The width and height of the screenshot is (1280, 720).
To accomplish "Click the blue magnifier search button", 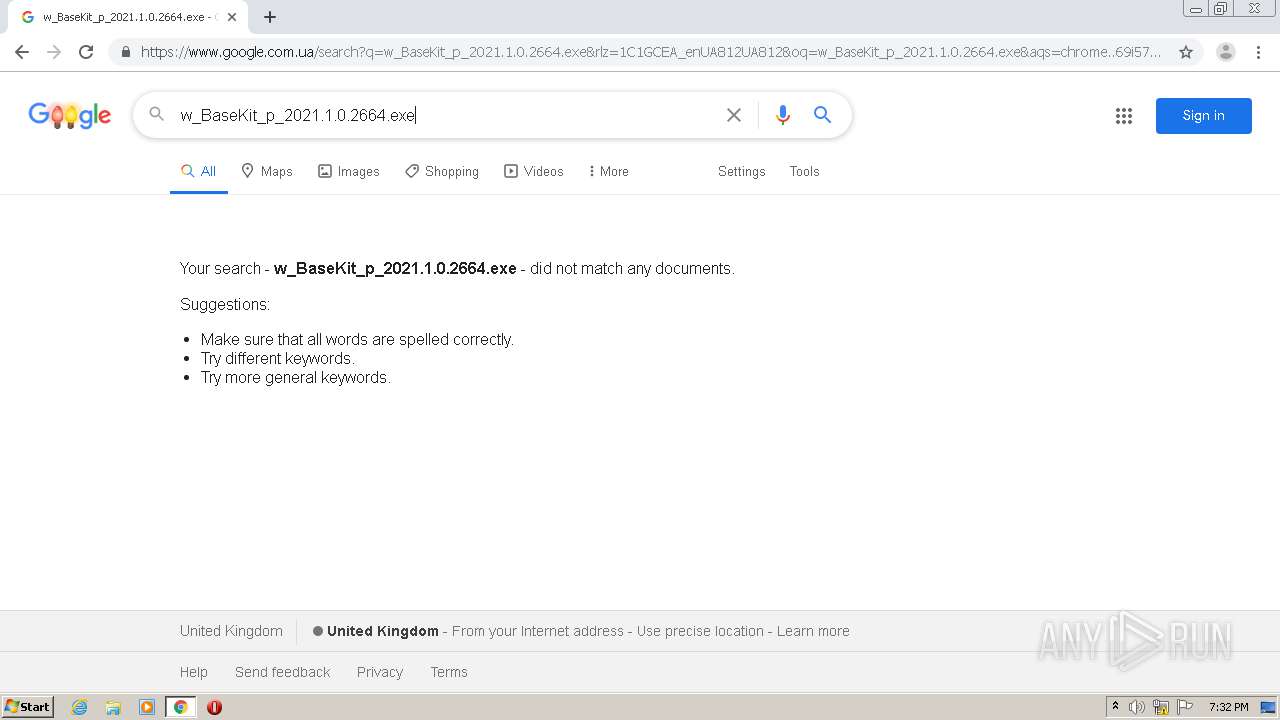I will click(822, 115).
